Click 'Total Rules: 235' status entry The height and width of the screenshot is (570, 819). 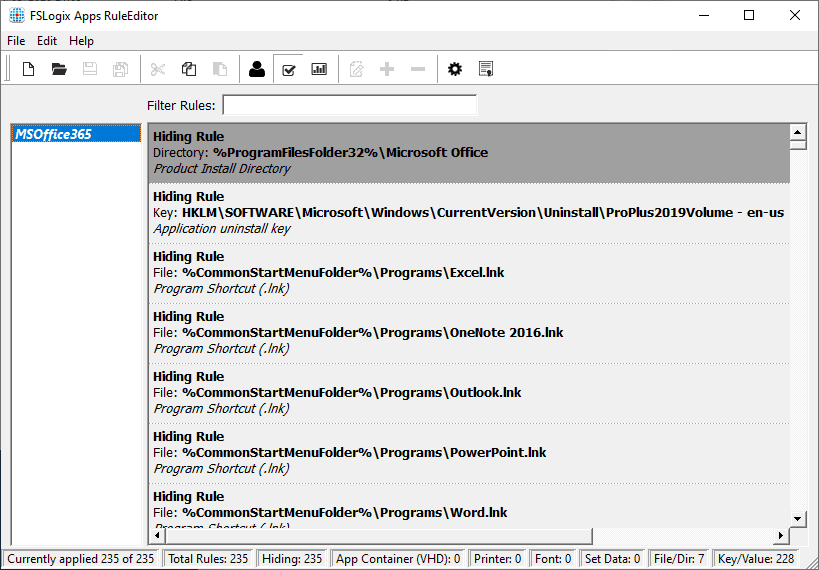click(x=208, y=559)
